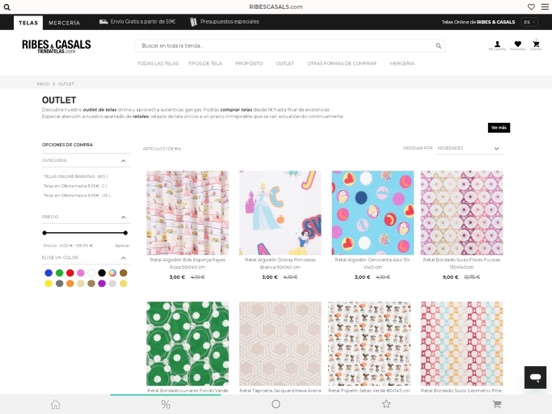The height and width of the screenshot is (414, 552).
Task: Click the Ribes & Casals logo
Action: click(56, 46)
